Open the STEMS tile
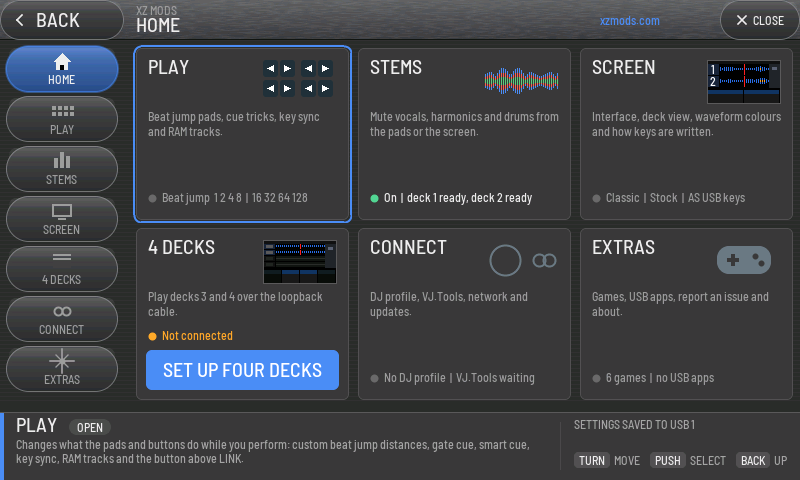 point(464,134)
